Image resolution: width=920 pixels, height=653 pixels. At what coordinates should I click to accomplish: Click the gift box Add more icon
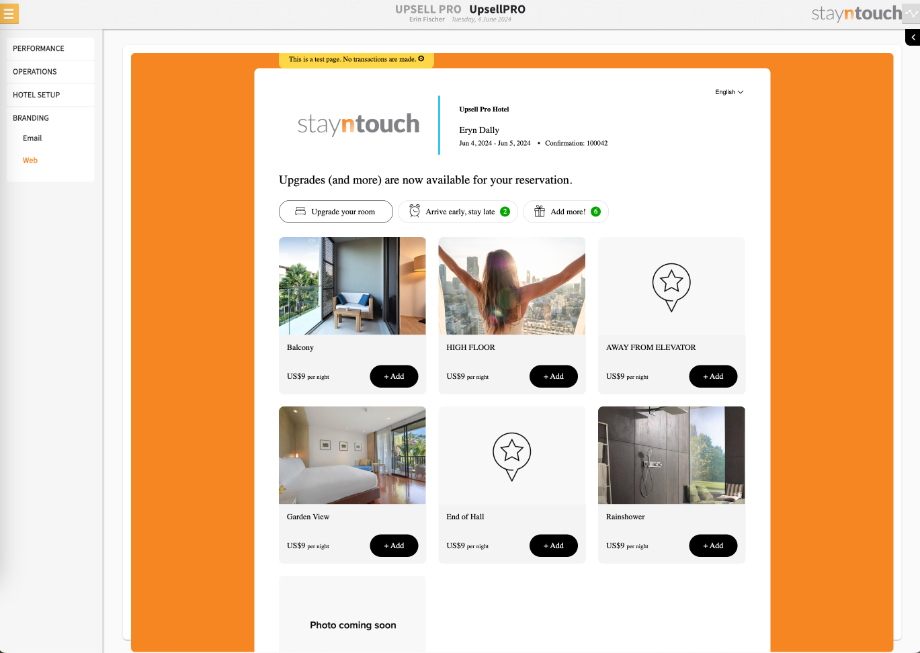tap(539, 211)
